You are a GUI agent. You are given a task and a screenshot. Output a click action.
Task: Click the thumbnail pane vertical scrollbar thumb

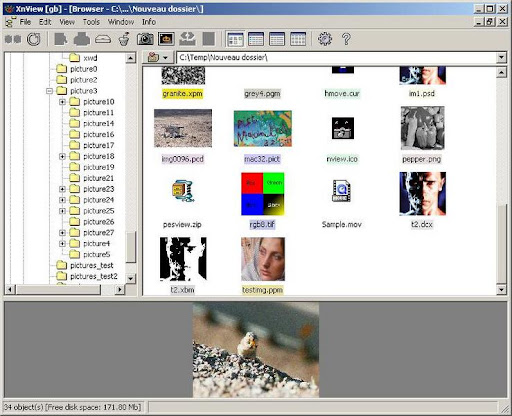pyautogui.click(x=501, y=243)
